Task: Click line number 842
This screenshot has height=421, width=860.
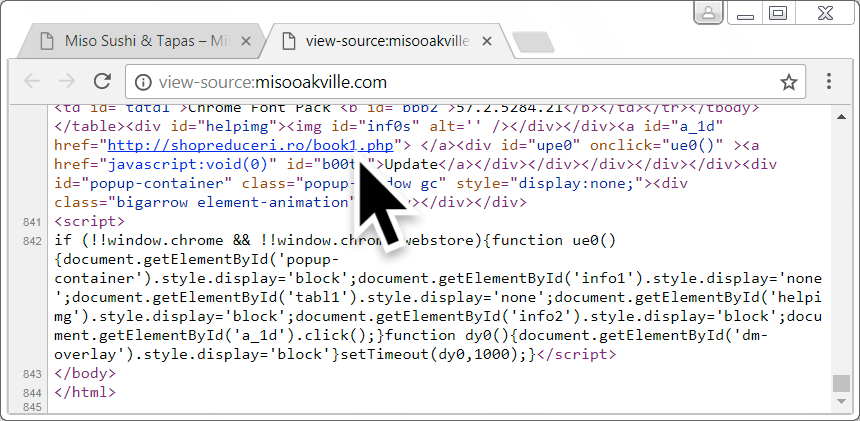Action: click(32, 241)
